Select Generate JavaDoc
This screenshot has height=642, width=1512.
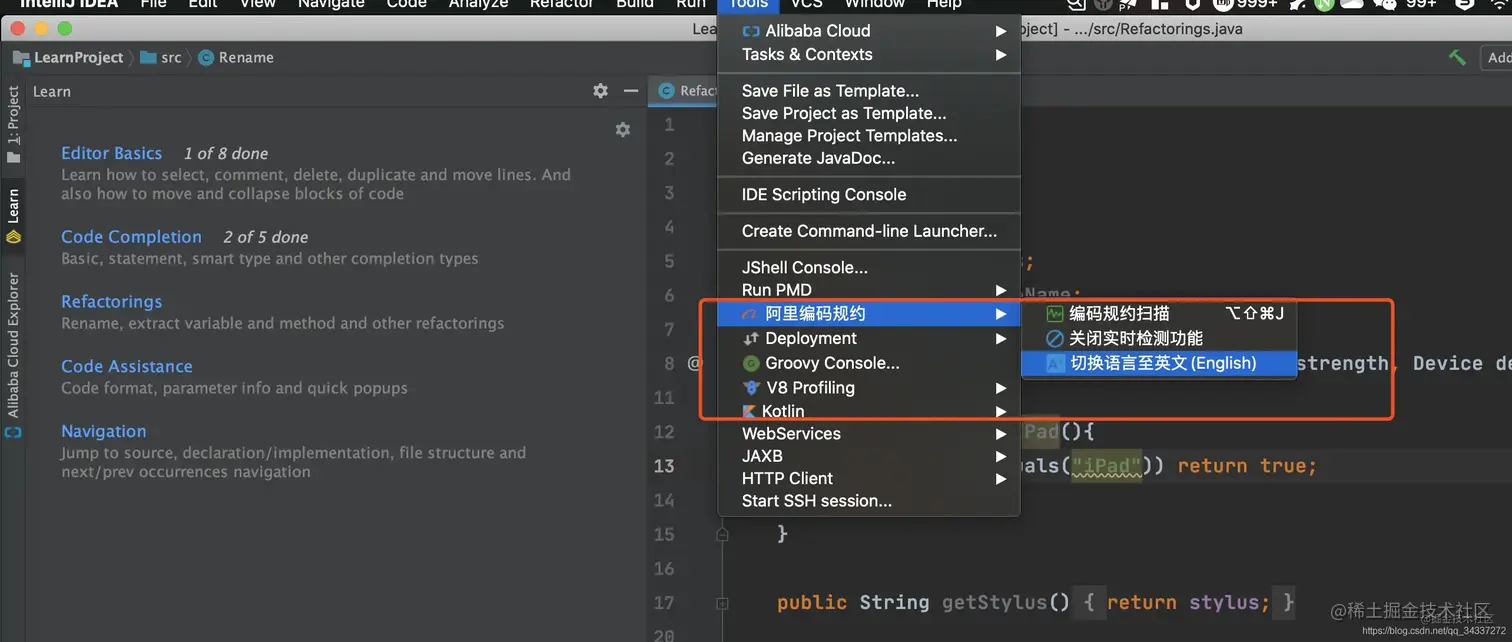coord(869,158)
